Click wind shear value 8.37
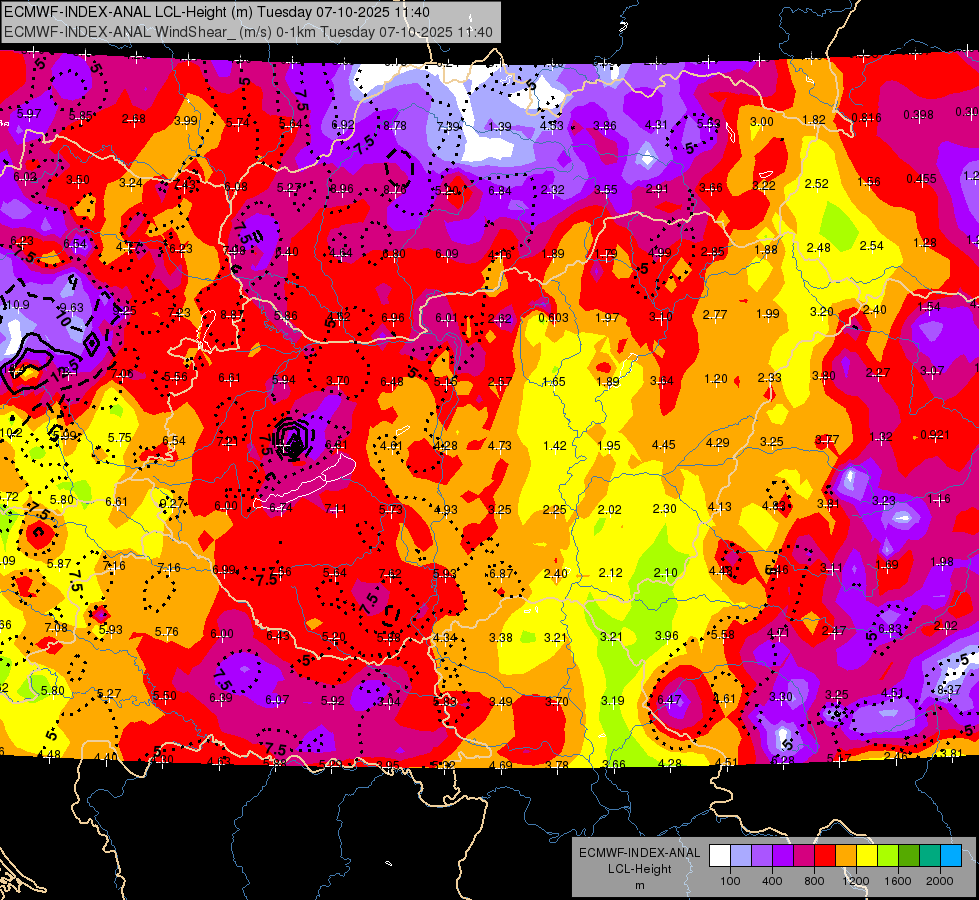The height and width of the screenshot is (900, 979). pos(949,690)
